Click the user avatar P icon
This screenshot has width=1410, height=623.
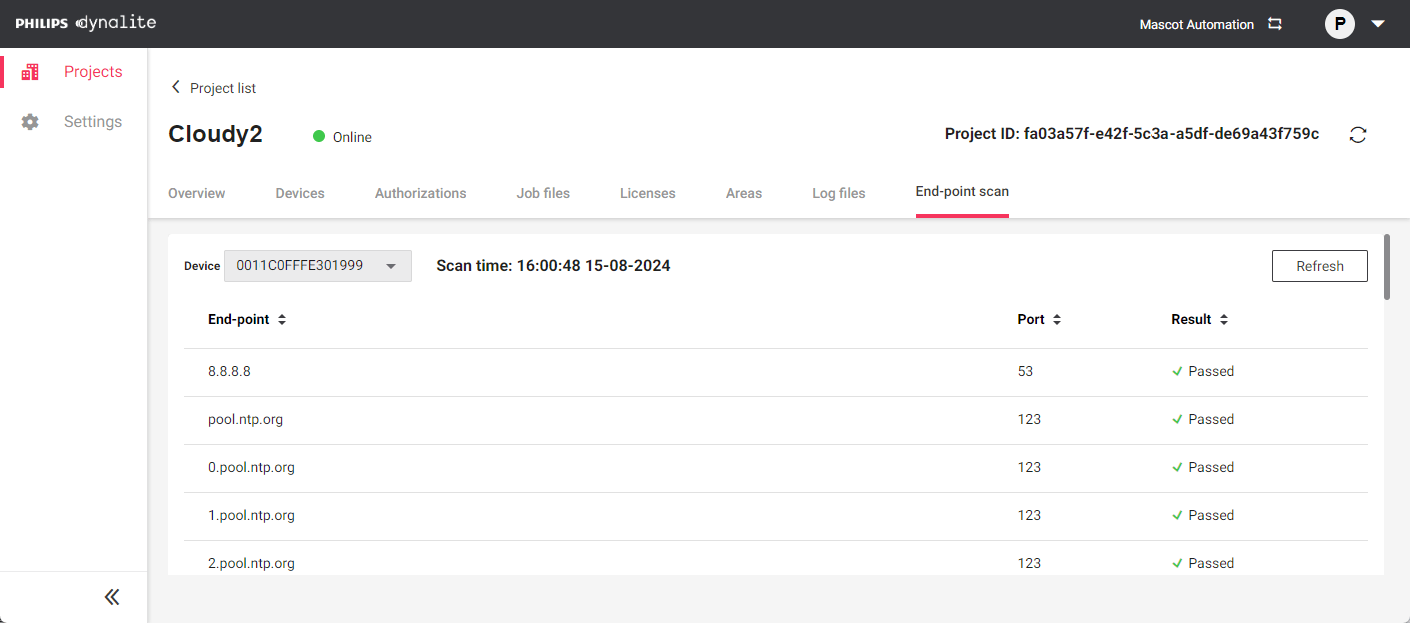click(1339, 24)
